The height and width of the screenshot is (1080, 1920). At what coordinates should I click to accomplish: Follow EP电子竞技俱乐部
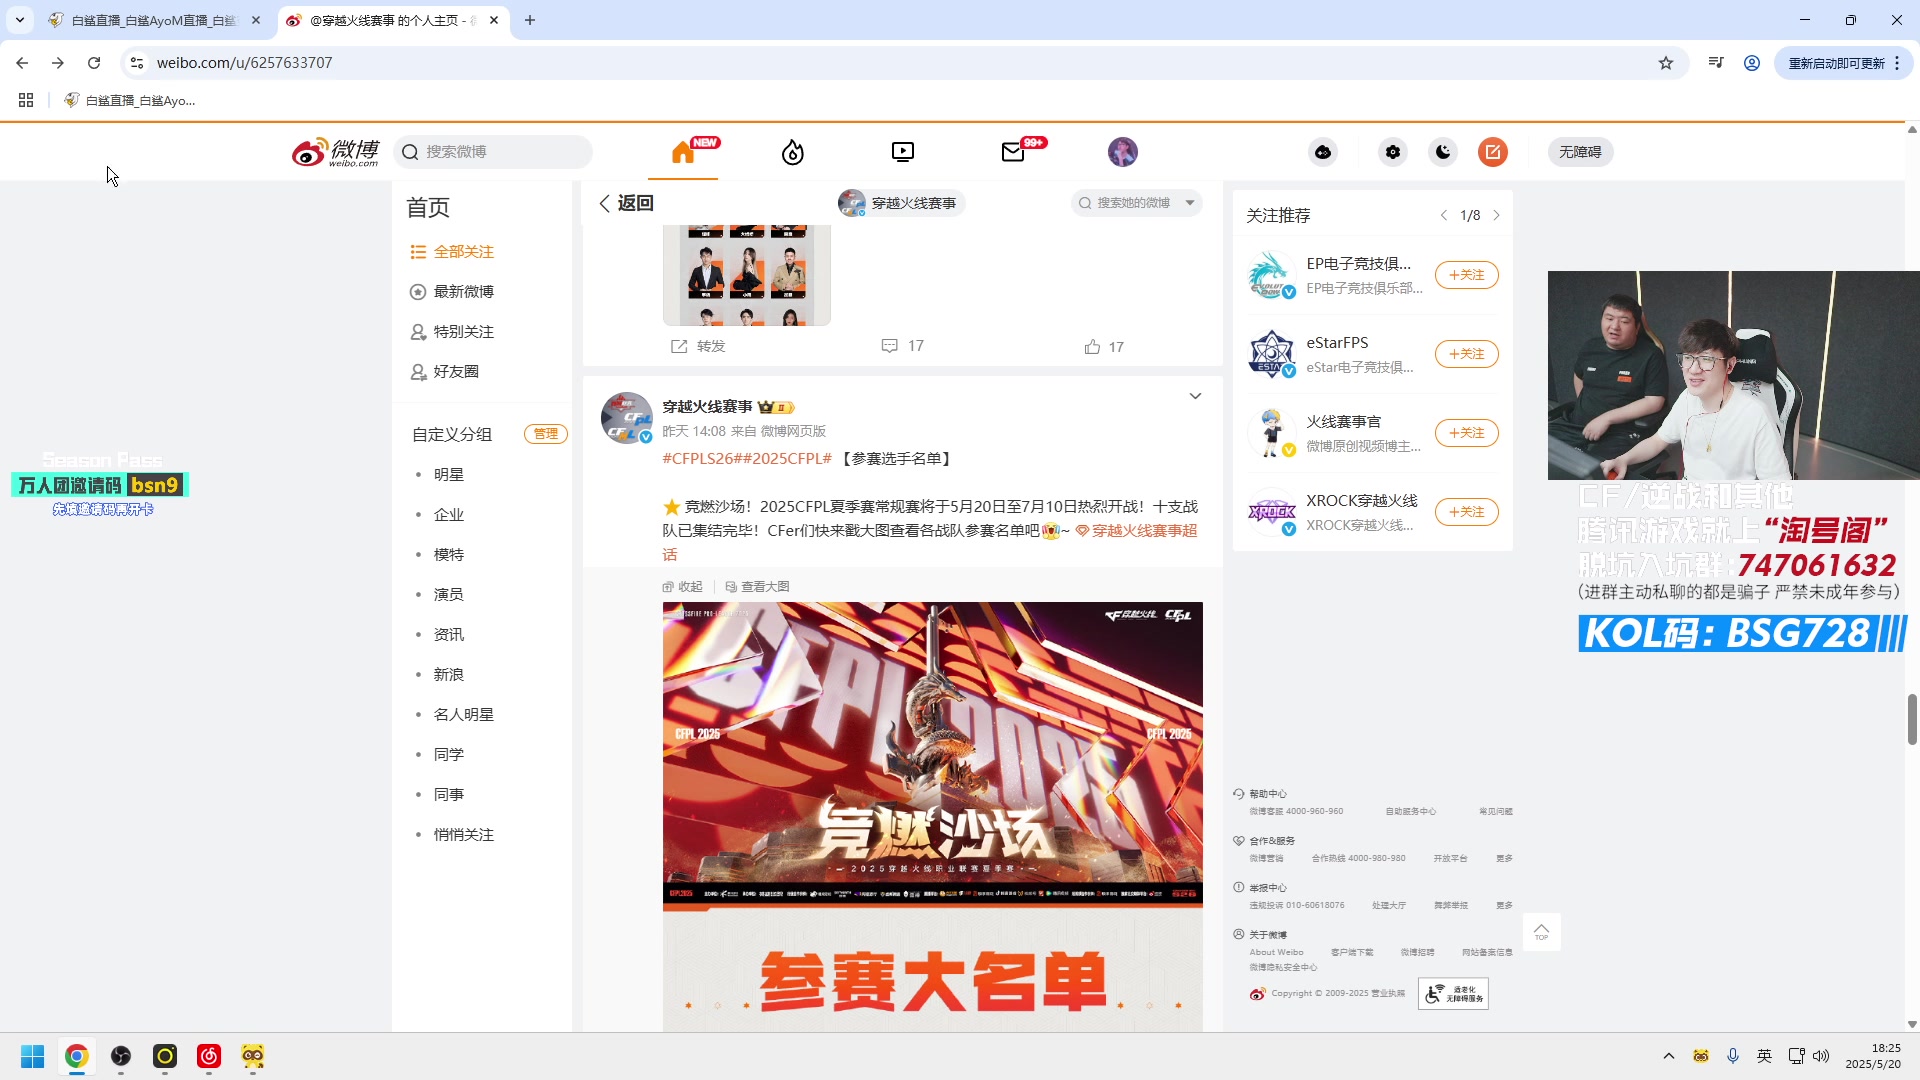(x=1467, y=275)
